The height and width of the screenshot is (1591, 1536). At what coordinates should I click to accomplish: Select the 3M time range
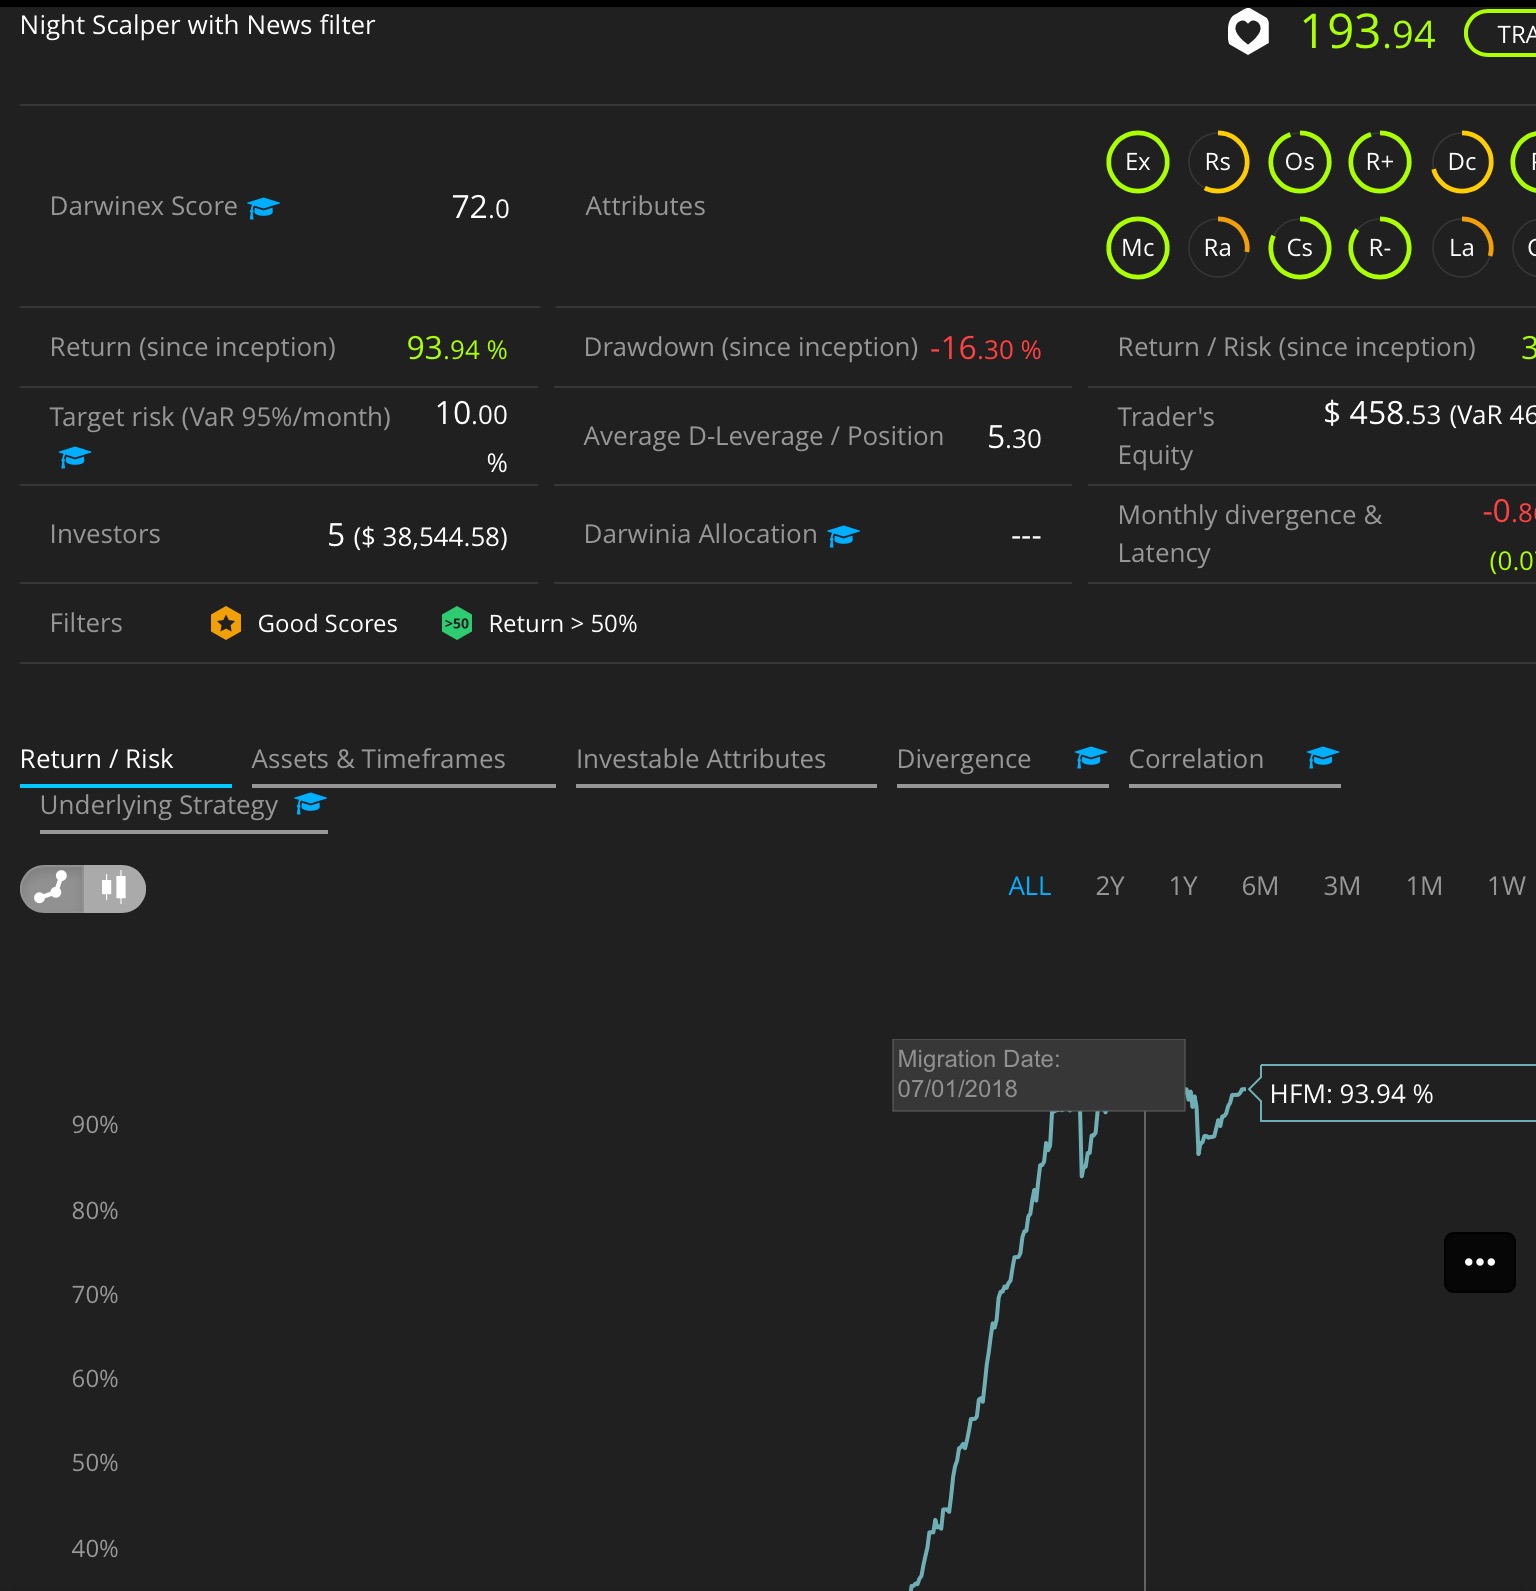point(1342,886)
